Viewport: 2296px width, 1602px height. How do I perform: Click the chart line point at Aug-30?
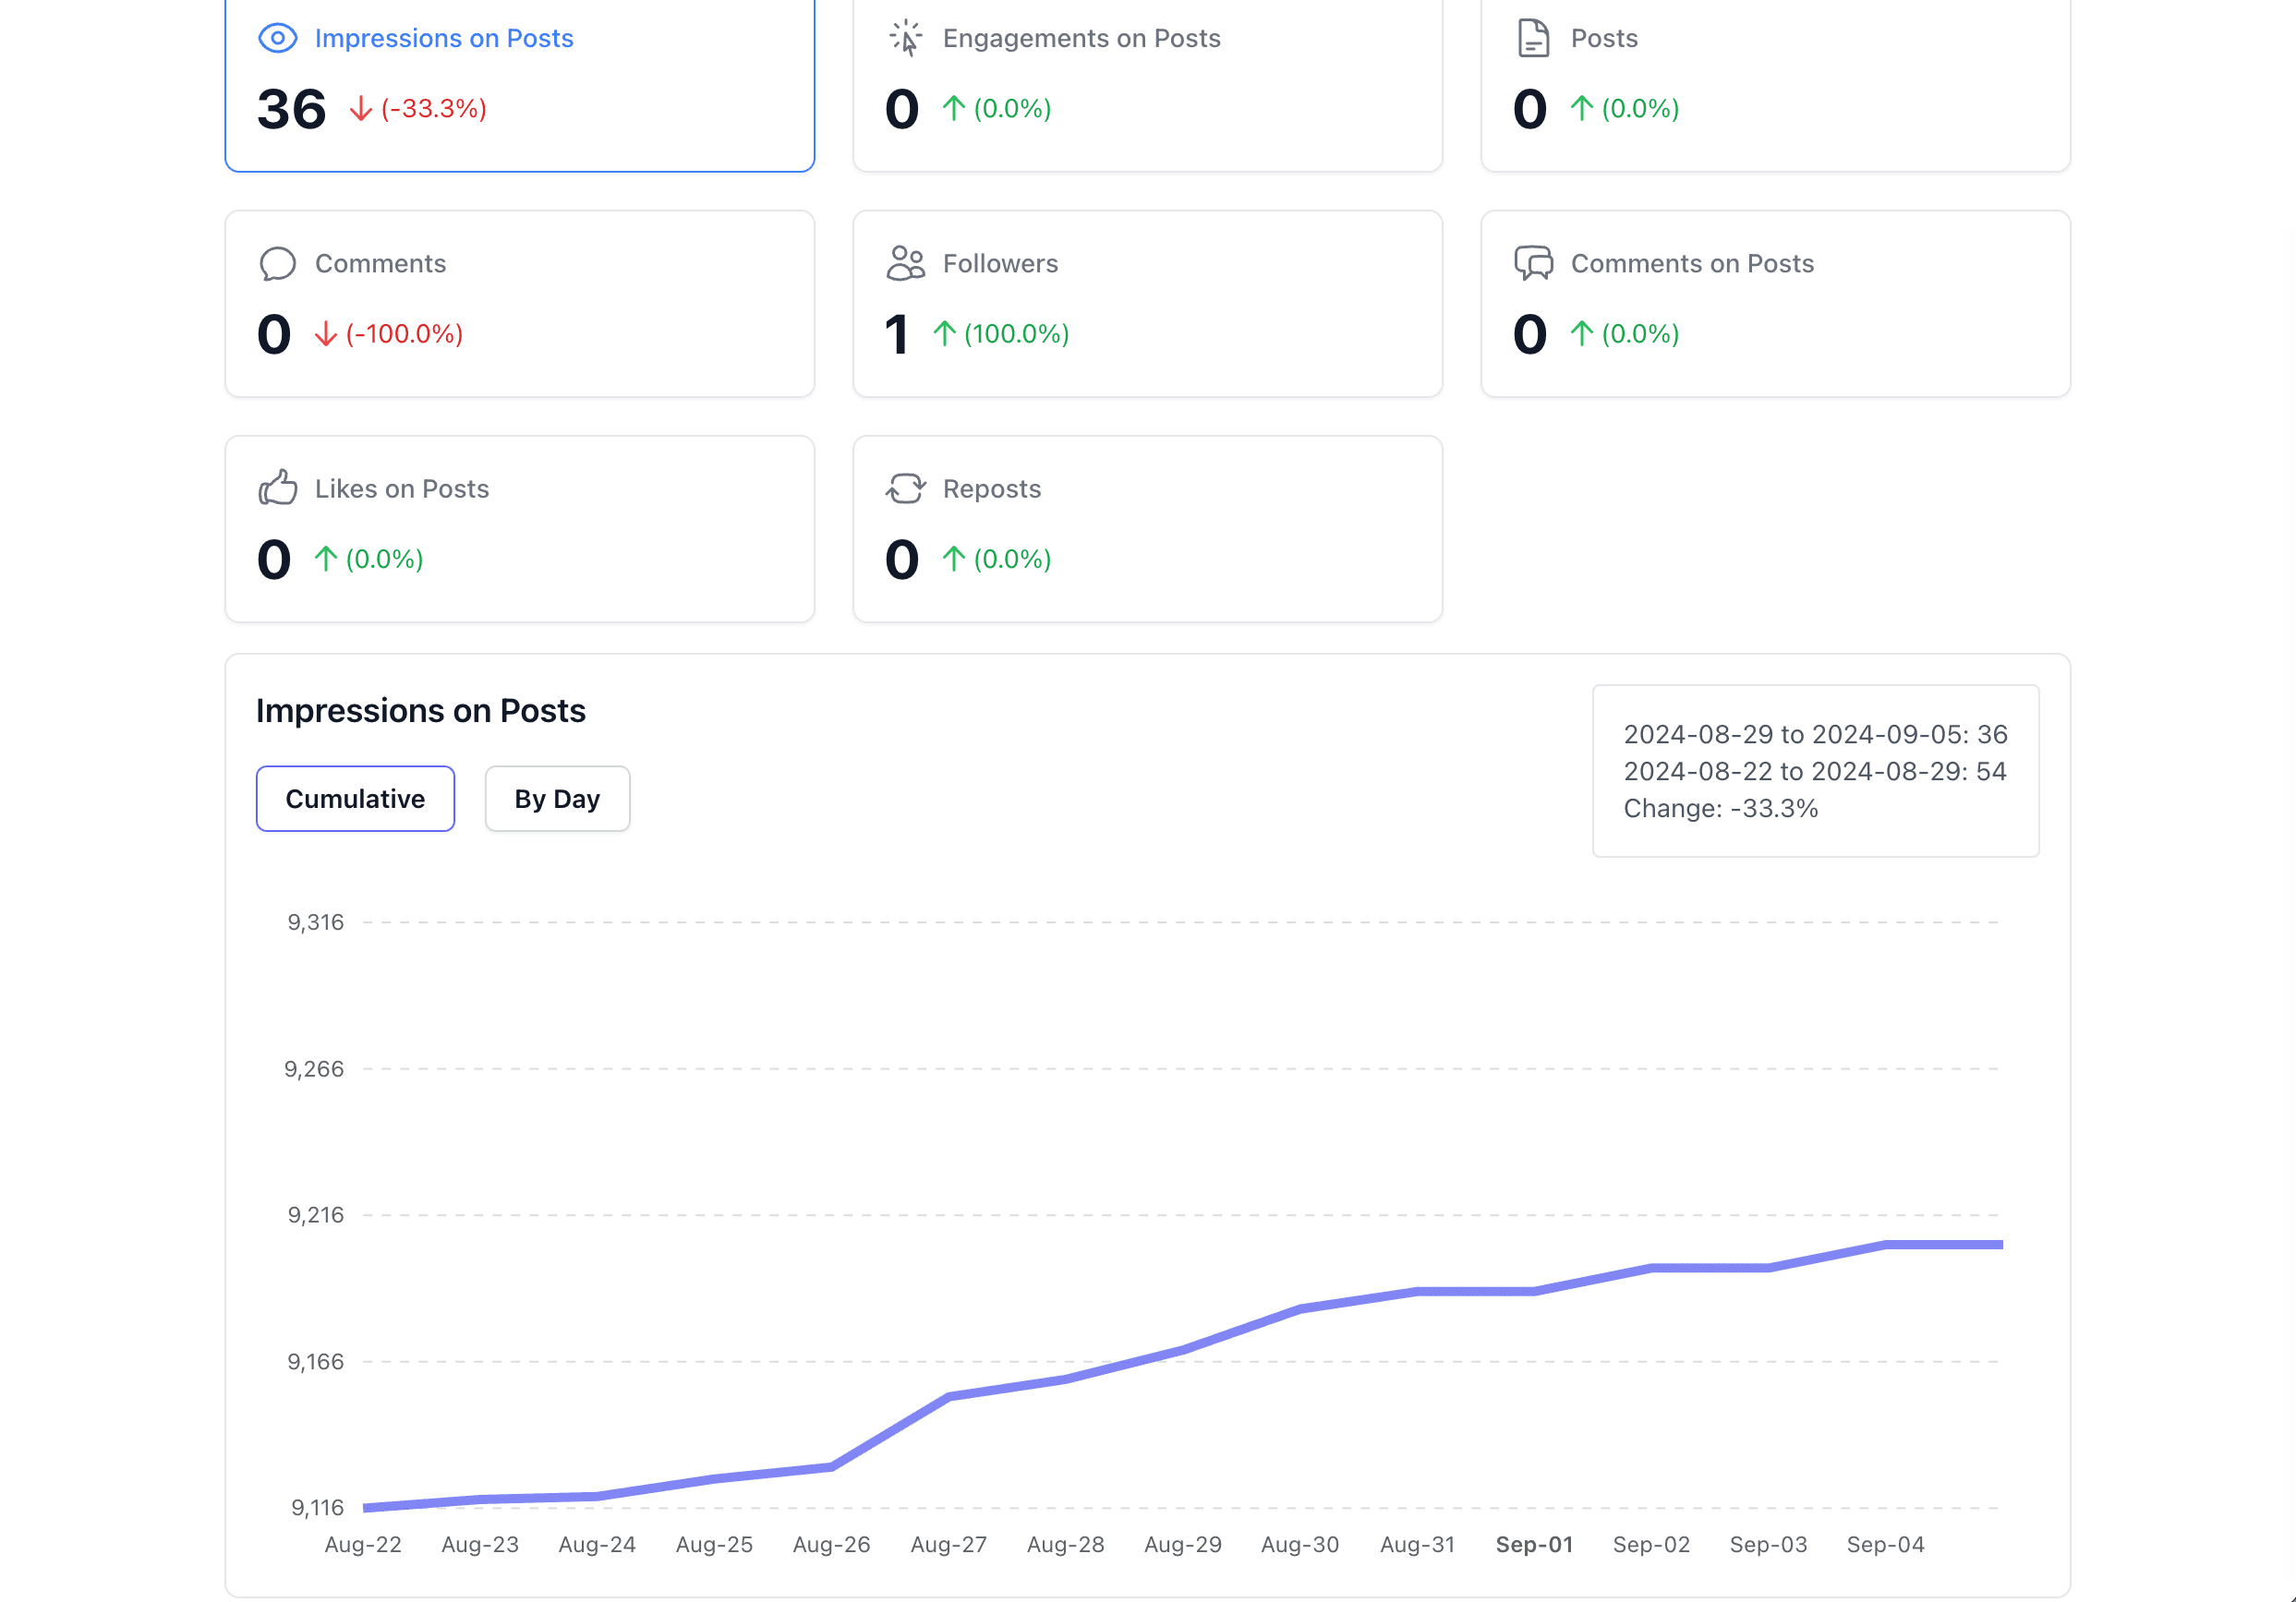1300,1309
